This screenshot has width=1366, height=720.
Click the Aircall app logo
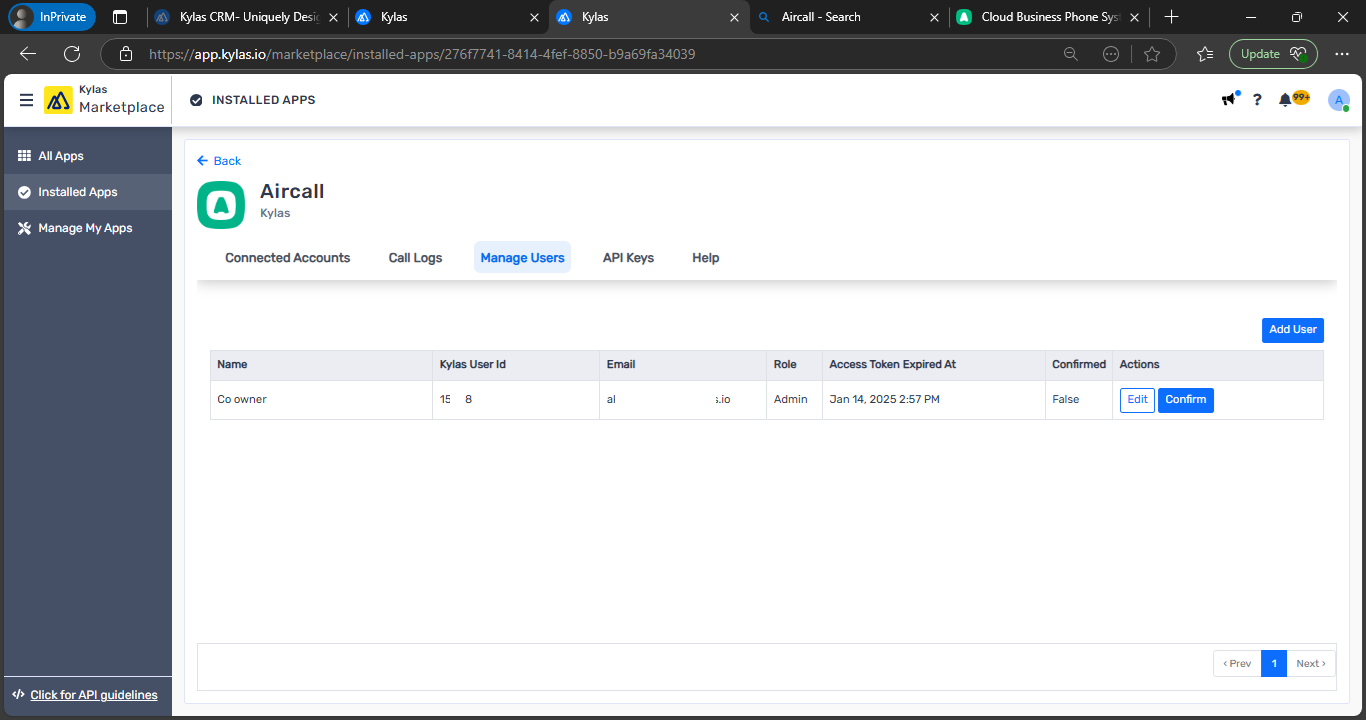(x=221, y=205)
